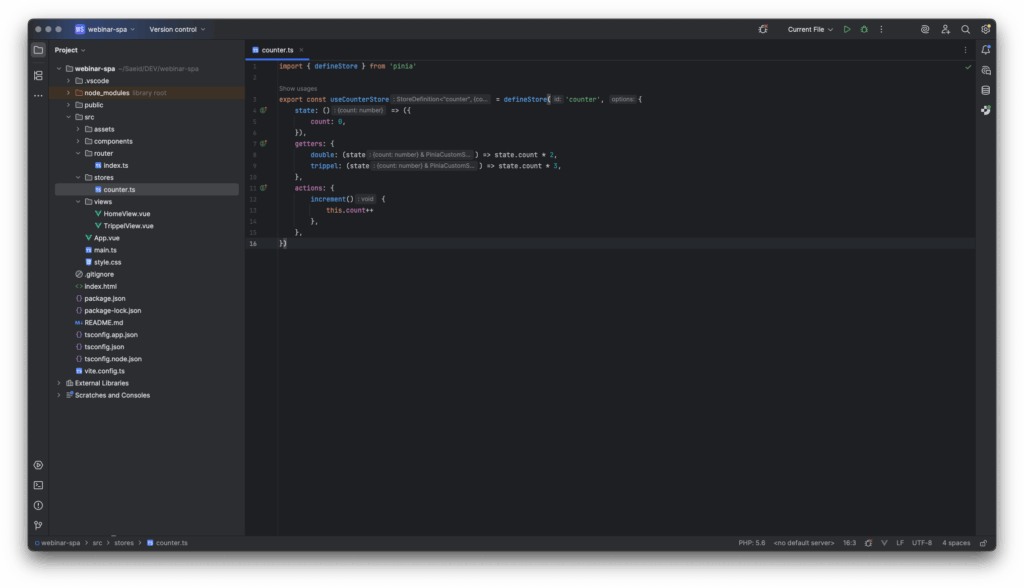Select the counter.ts editor tab
The height and width of the screenshot is (588, 1024).
click(277, 49)
